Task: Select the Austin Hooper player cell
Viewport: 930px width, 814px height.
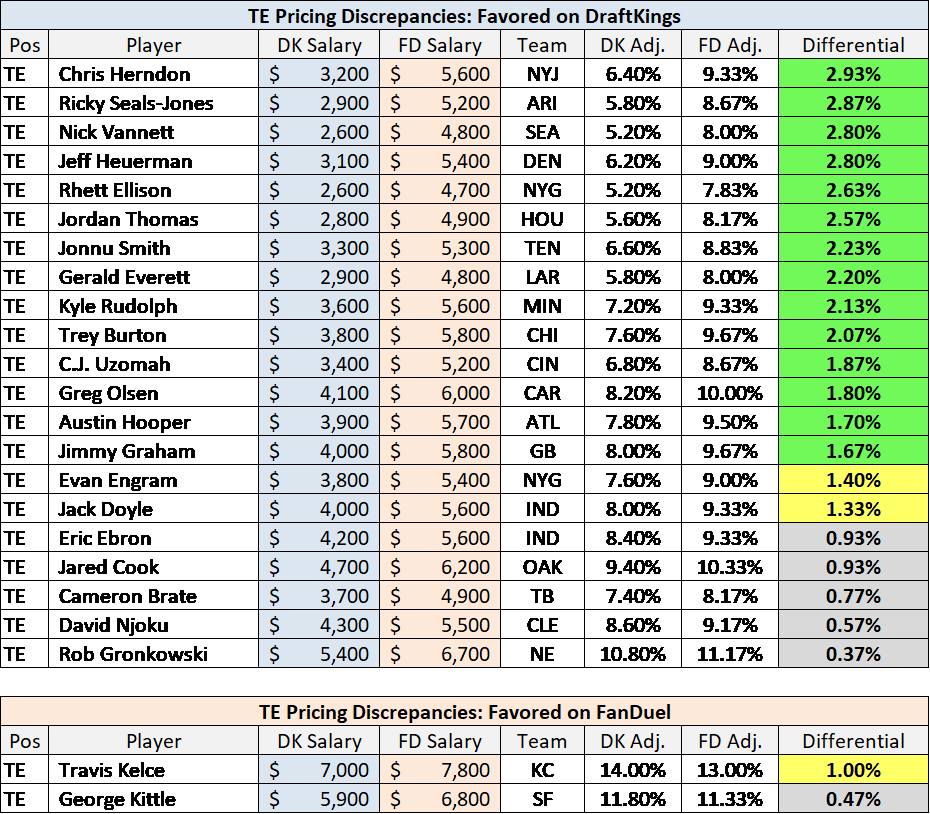Action: coord(154,422)
